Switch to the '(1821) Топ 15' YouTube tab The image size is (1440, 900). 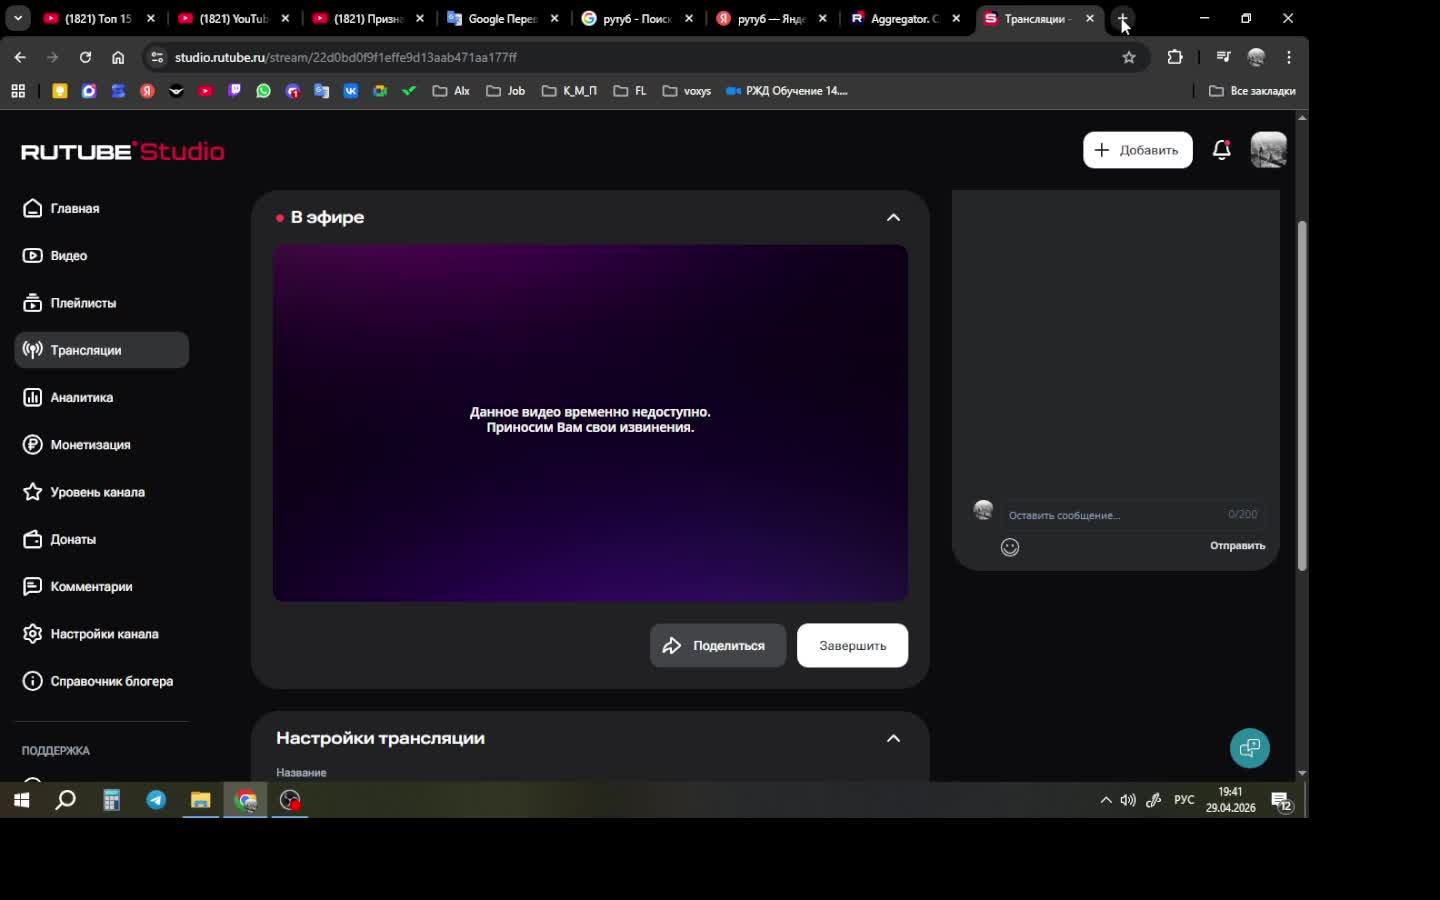click(x=100, y=18)
